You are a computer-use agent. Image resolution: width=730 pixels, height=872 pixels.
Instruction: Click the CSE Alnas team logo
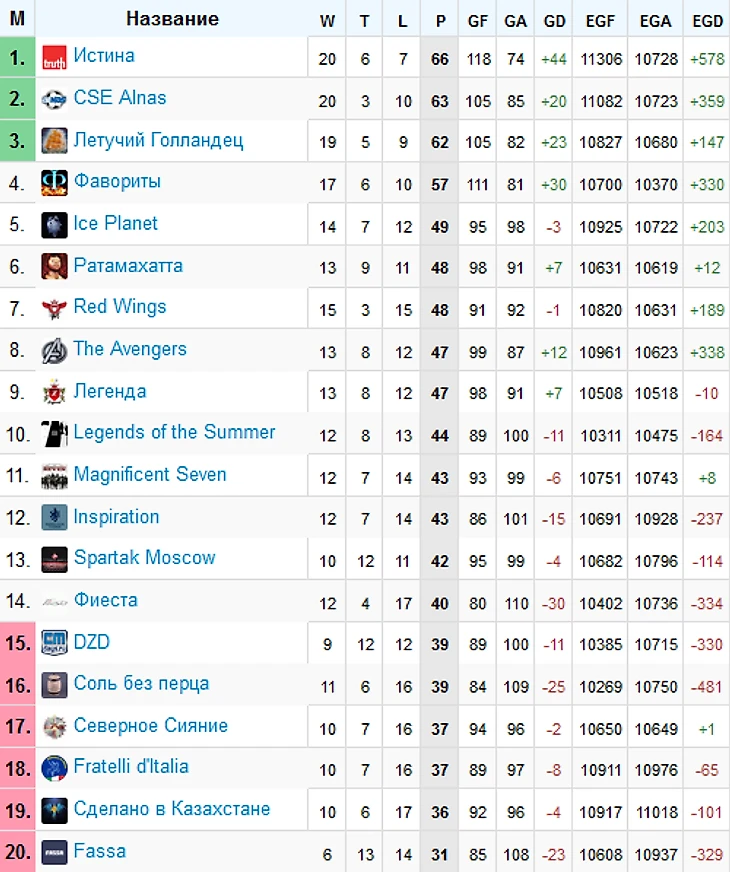(x=54, y=100)
